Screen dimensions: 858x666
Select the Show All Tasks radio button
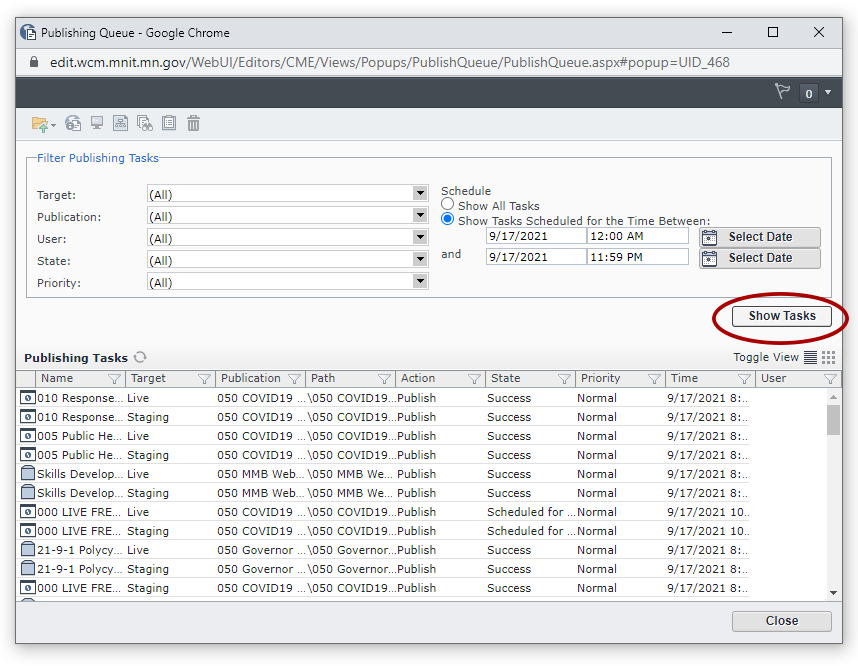(x=448, y=205)
